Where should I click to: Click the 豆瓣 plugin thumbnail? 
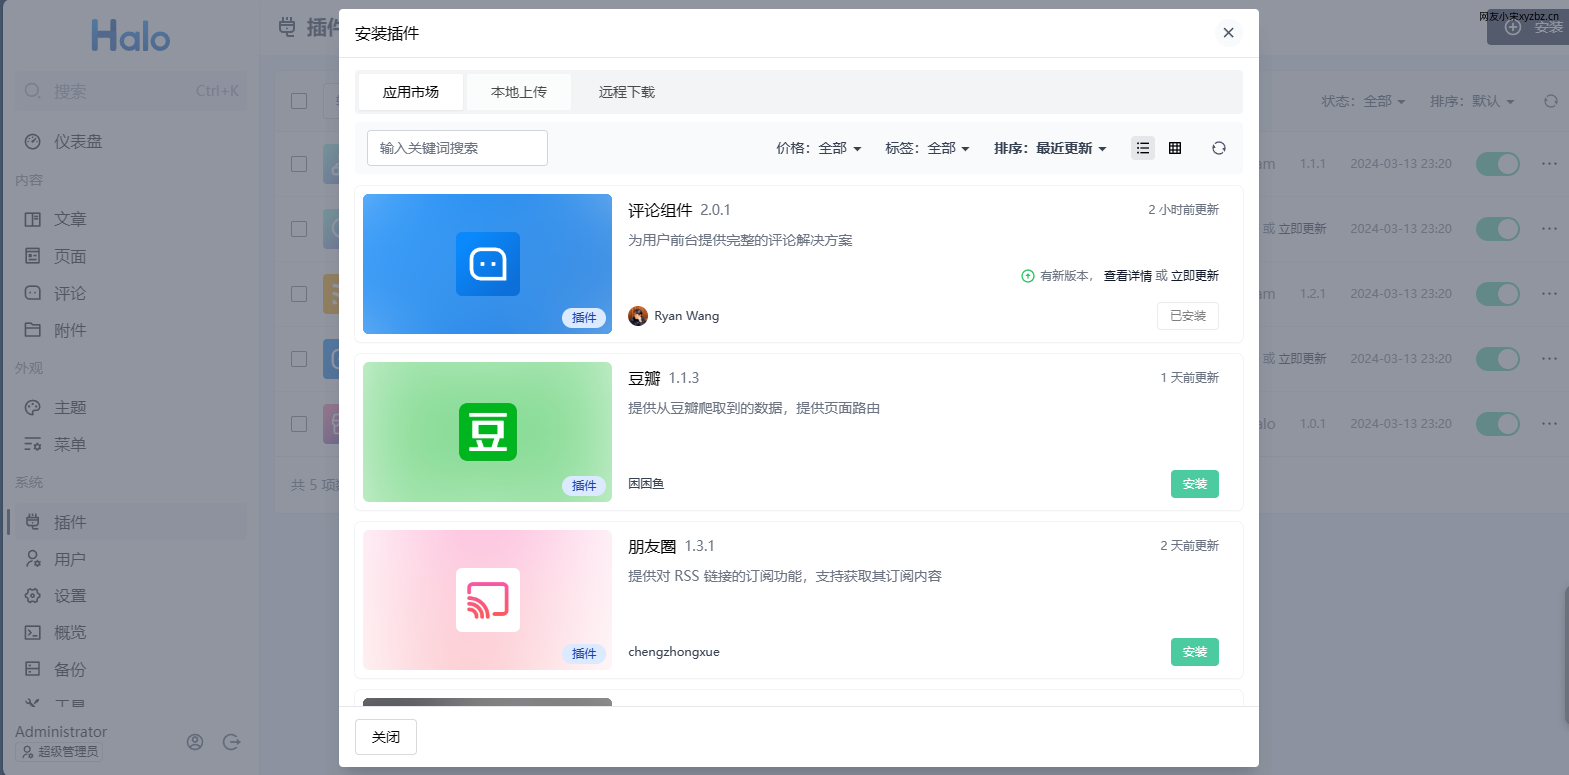[487, 432]
